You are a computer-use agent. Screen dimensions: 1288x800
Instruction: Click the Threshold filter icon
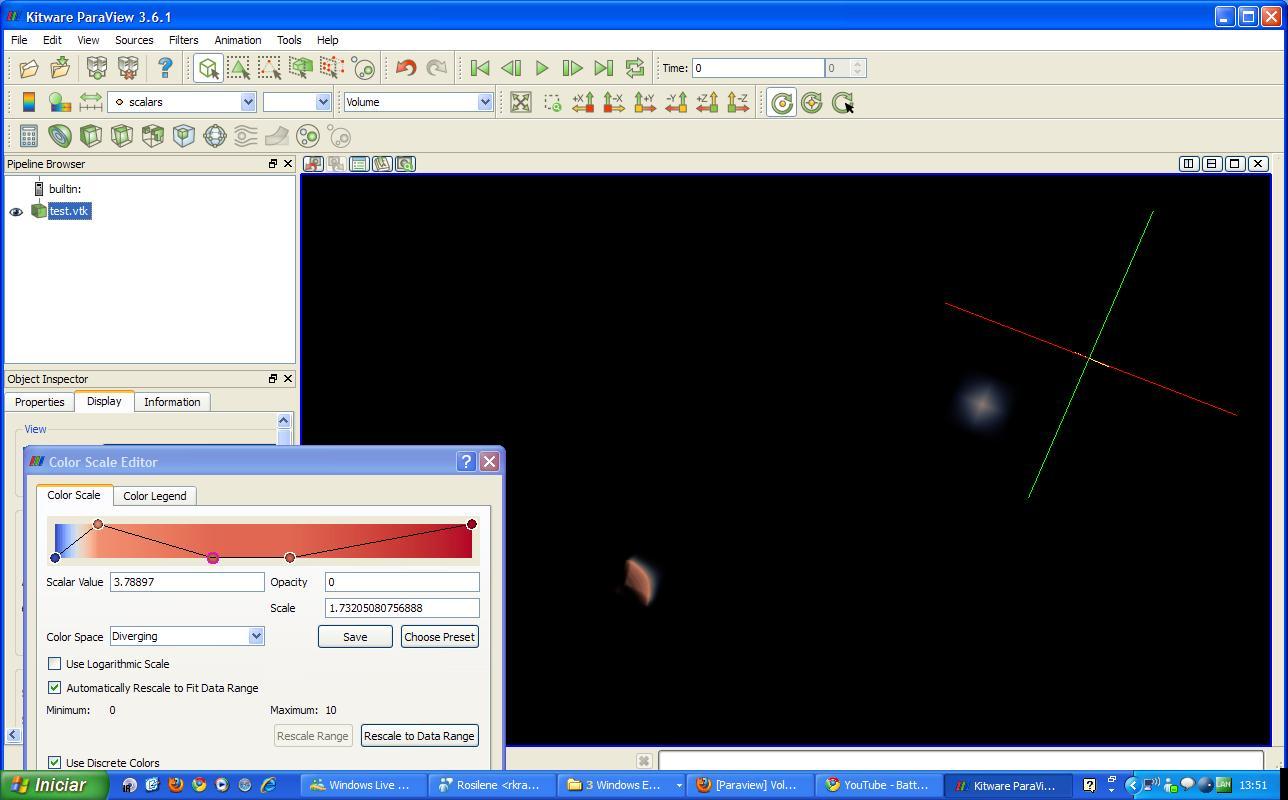[x=153, y=135]
